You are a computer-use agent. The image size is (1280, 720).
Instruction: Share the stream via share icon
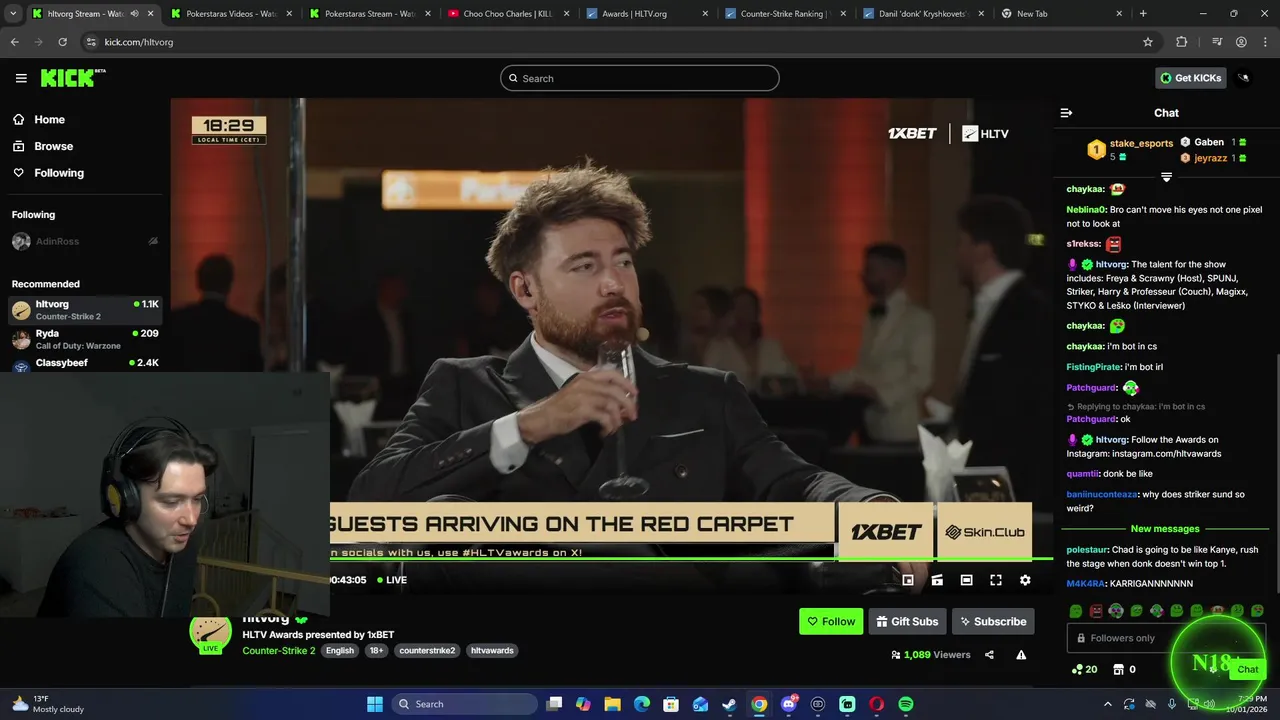pyautogui.click(x=989, y=655)
